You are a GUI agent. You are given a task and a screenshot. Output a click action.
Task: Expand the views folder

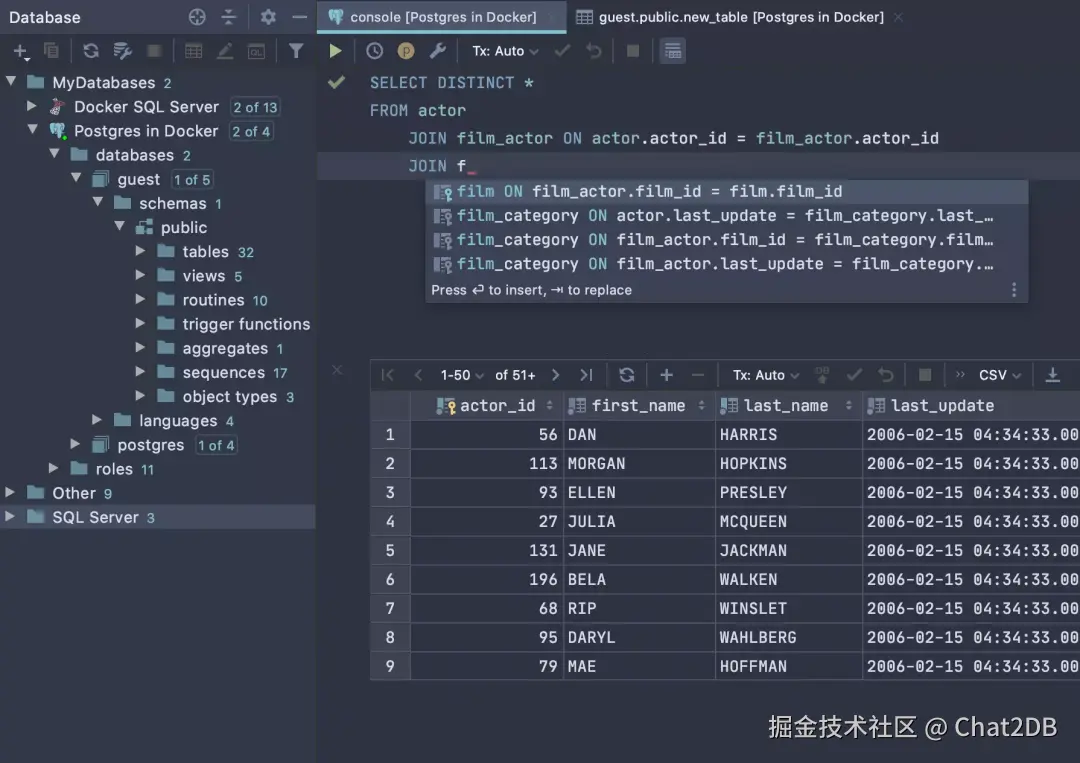(x=141, y=275)
